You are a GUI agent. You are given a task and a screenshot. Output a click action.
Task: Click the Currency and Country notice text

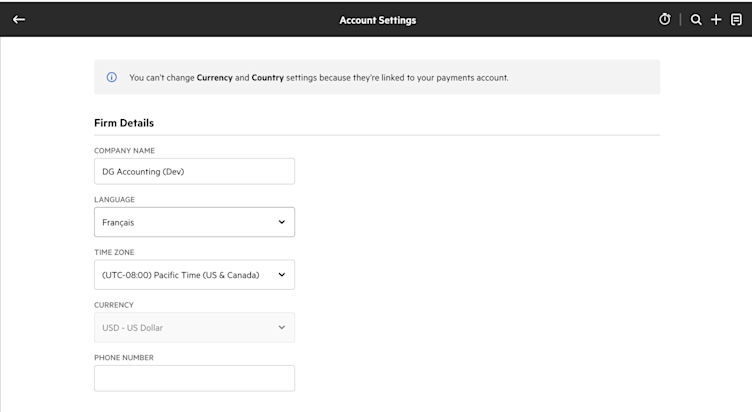[x=319, y=78]
